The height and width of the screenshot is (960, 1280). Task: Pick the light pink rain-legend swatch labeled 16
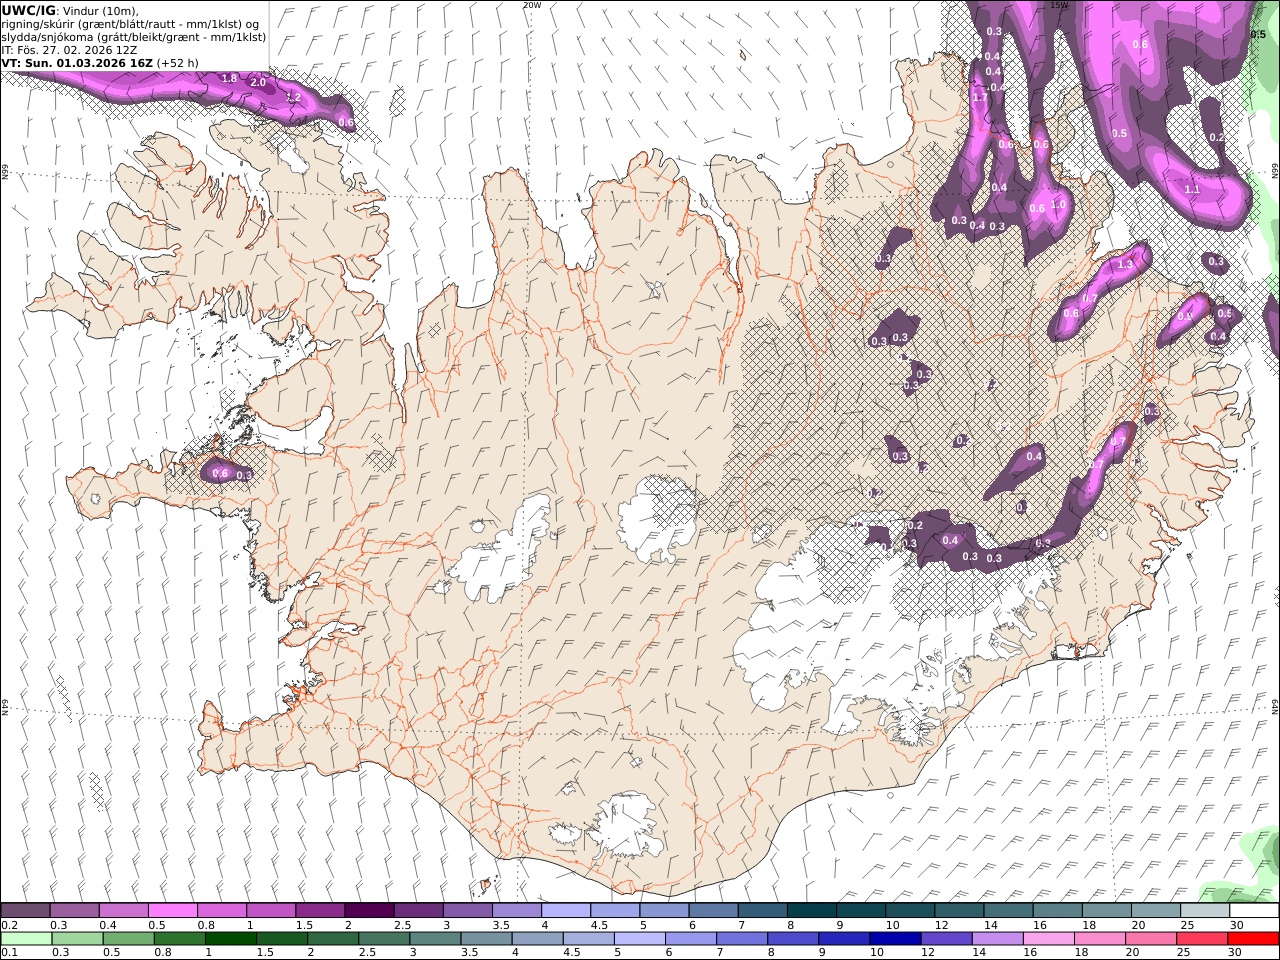click(1048, 939)
